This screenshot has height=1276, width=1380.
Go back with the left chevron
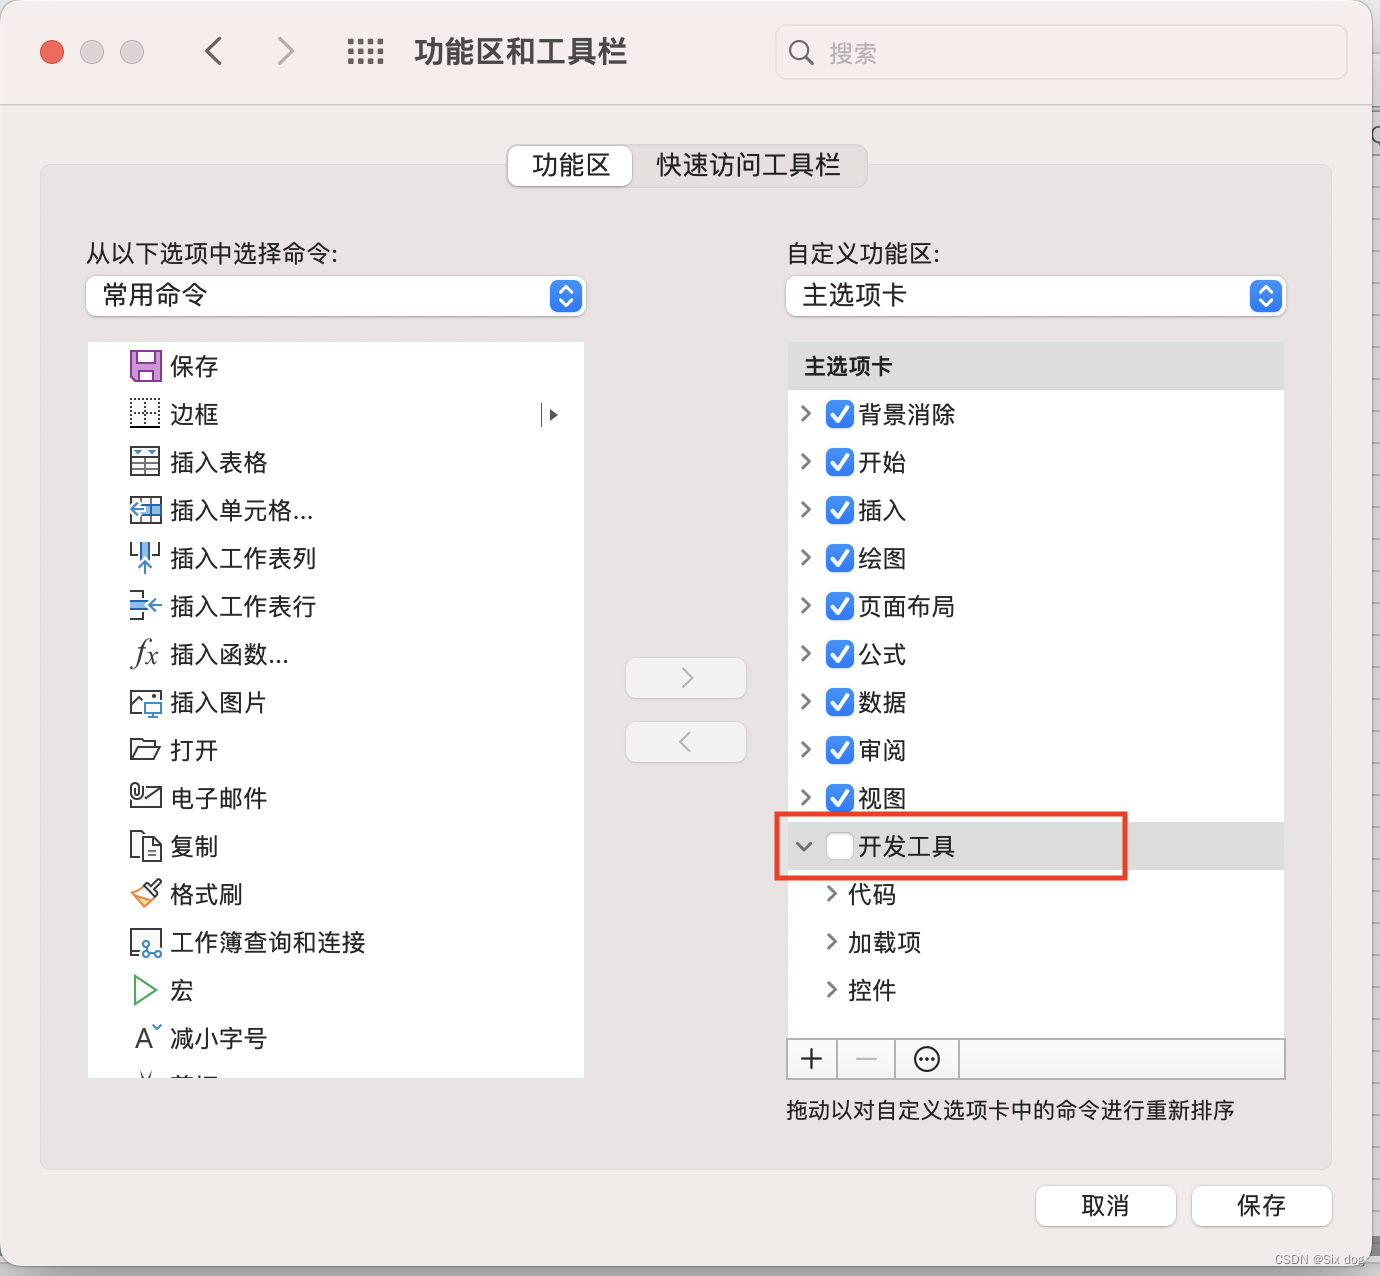[x=213, y=51]
